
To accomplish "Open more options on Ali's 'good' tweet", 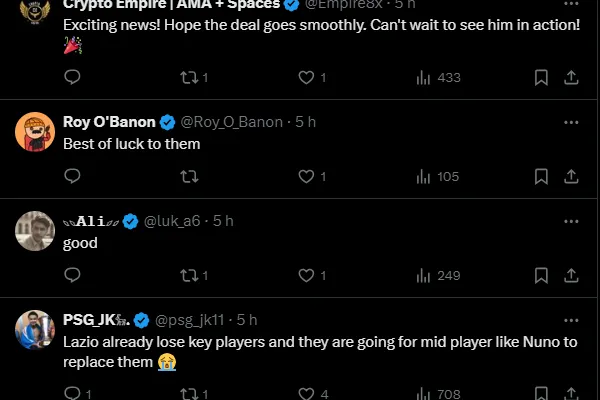I will [571, 221].
